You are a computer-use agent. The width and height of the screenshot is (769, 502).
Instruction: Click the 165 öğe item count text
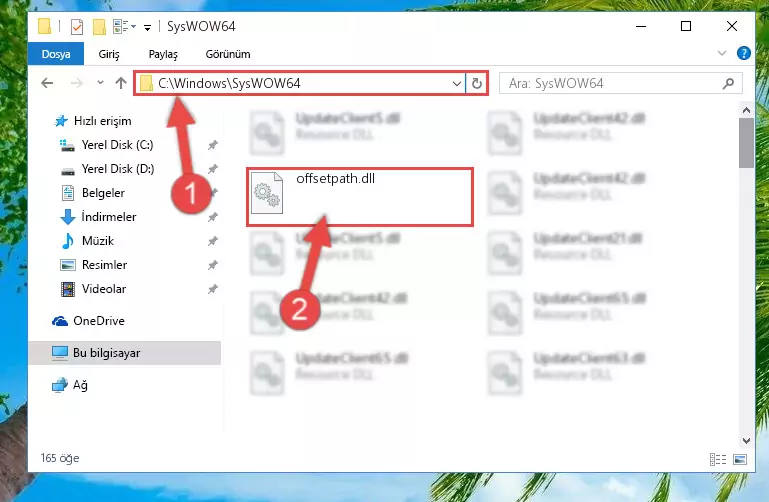(x=60, y=458)
